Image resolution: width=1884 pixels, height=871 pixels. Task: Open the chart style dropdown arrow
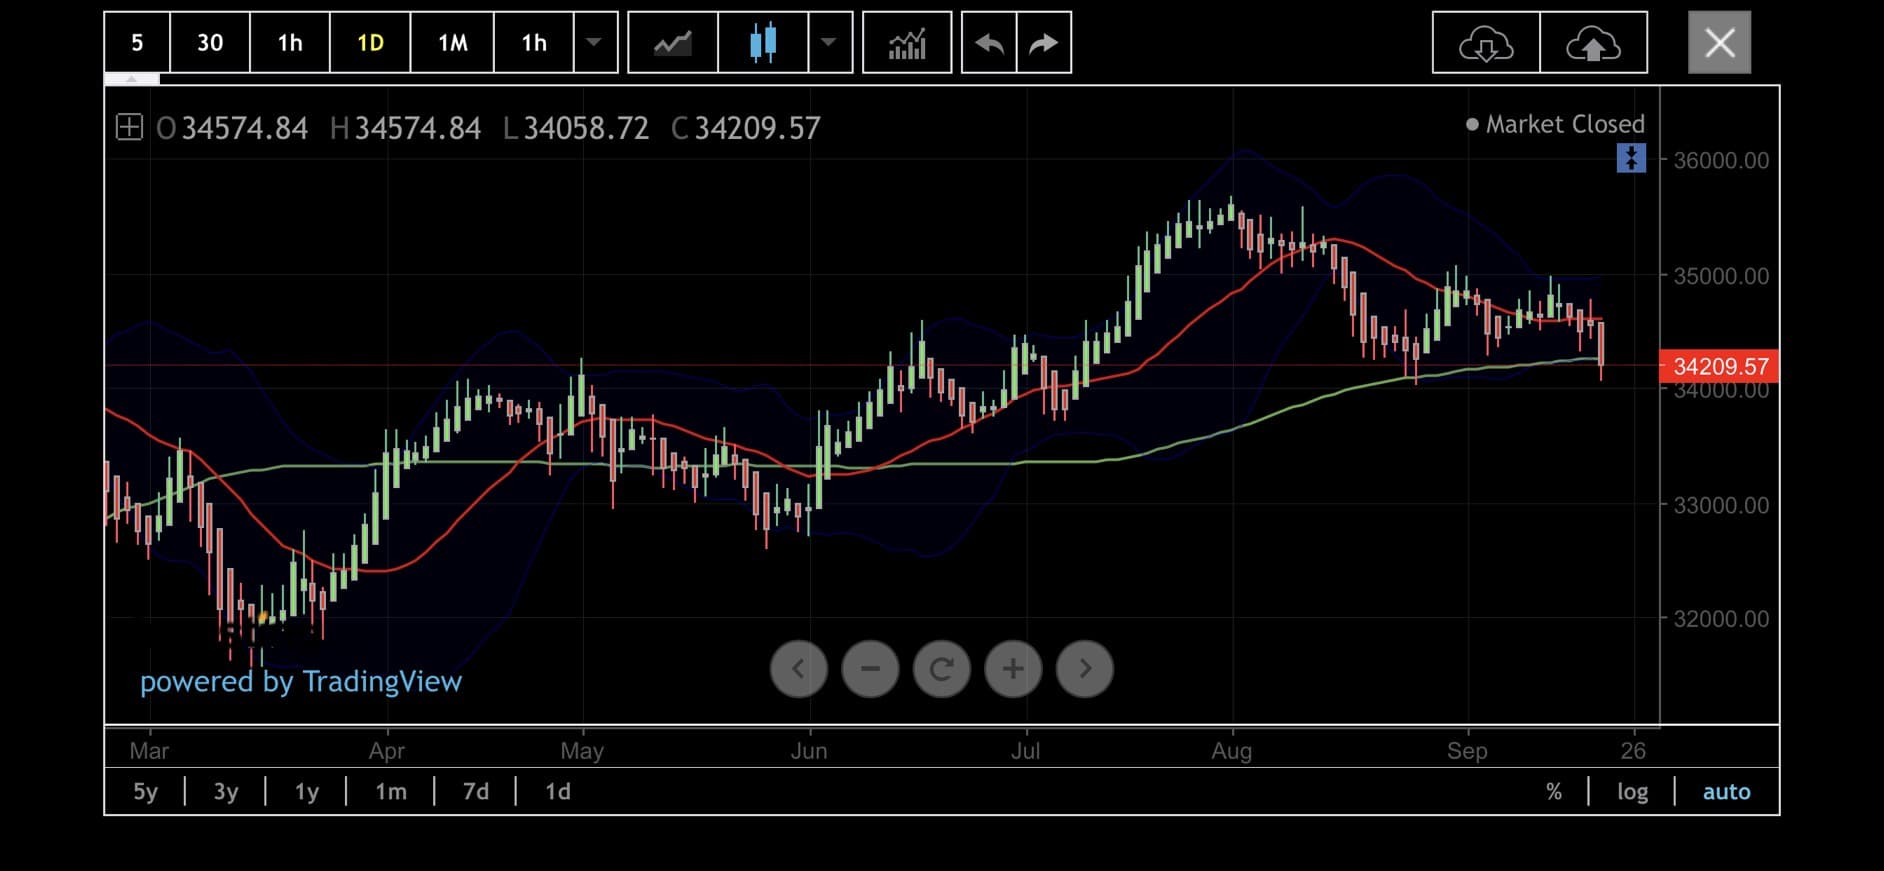829,43
